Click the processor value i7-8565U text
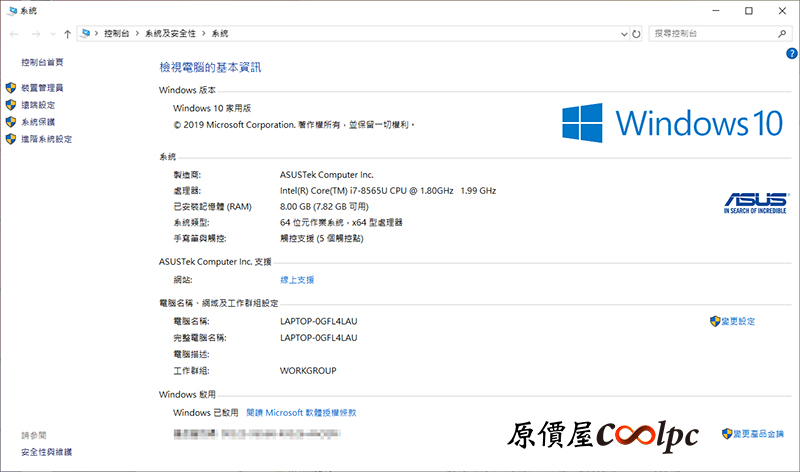Screen dimensions: 800x472 388,191
